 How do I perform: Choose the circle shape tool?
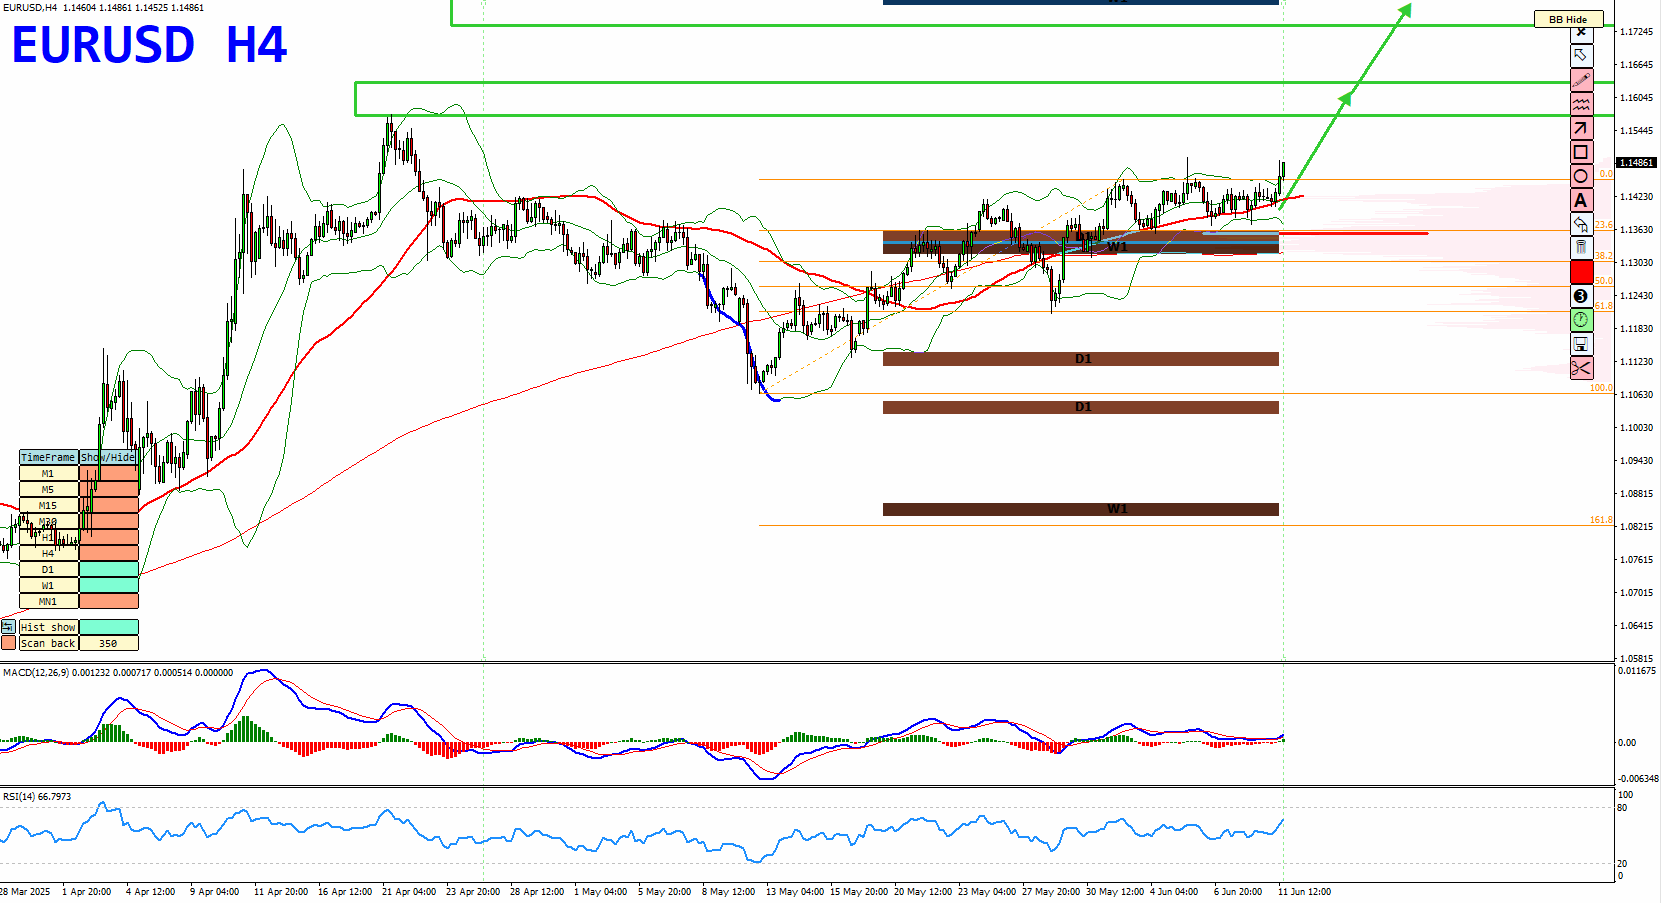point(1581,176)
